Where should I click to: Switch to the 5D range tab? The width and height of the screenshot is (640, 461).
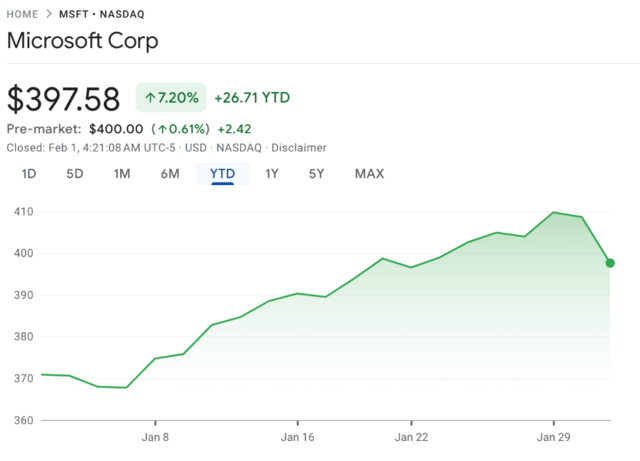point(75,174)
